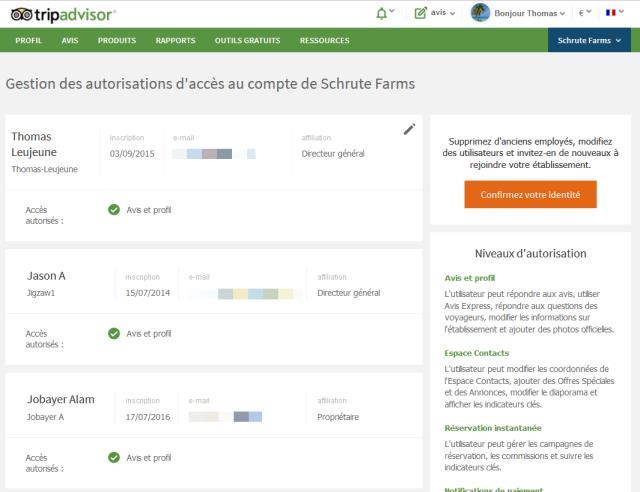
Task: Click the French flag icon
Action: point(611,13)
